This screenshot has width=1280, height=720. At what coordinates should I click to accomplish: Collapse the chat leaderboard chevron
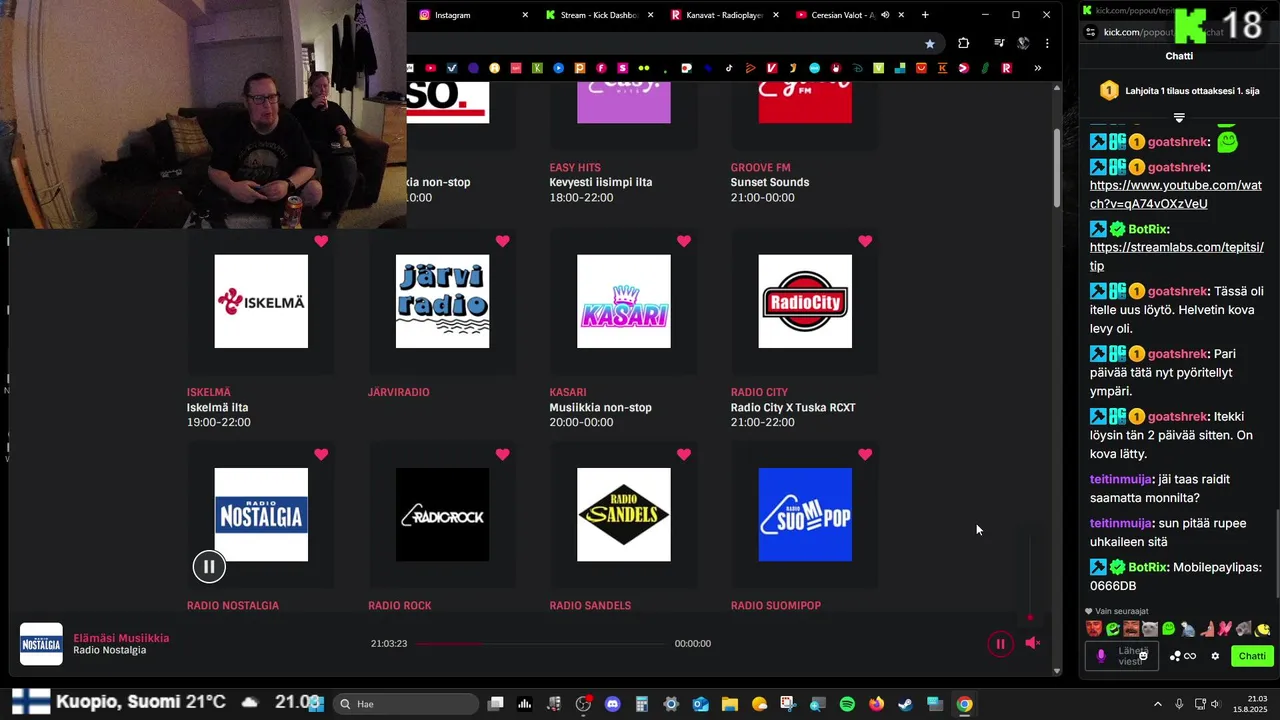pos(1179,118)
